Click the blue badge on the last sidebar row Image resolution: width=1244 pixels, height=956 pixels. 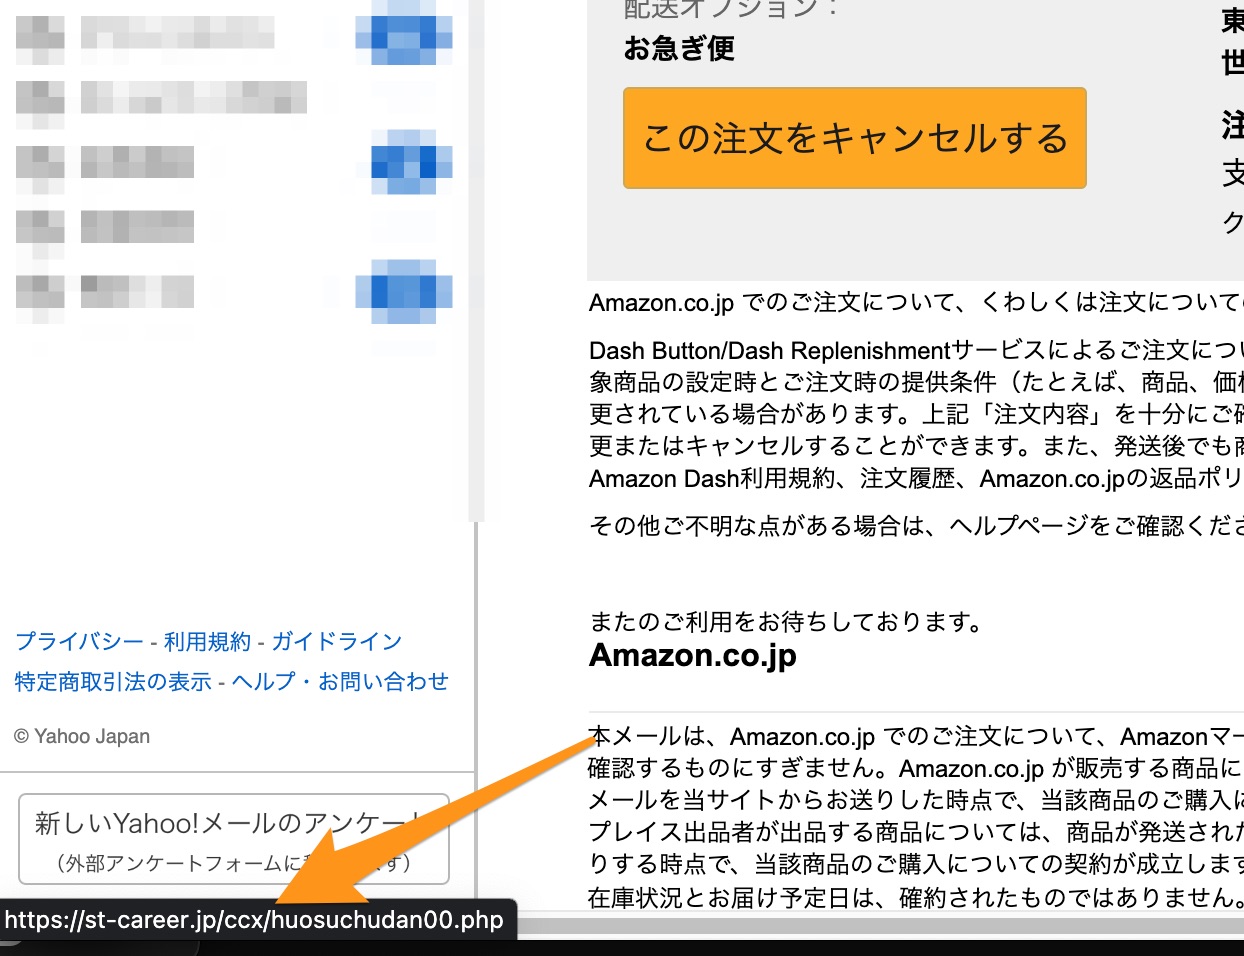tap(404, 291)
